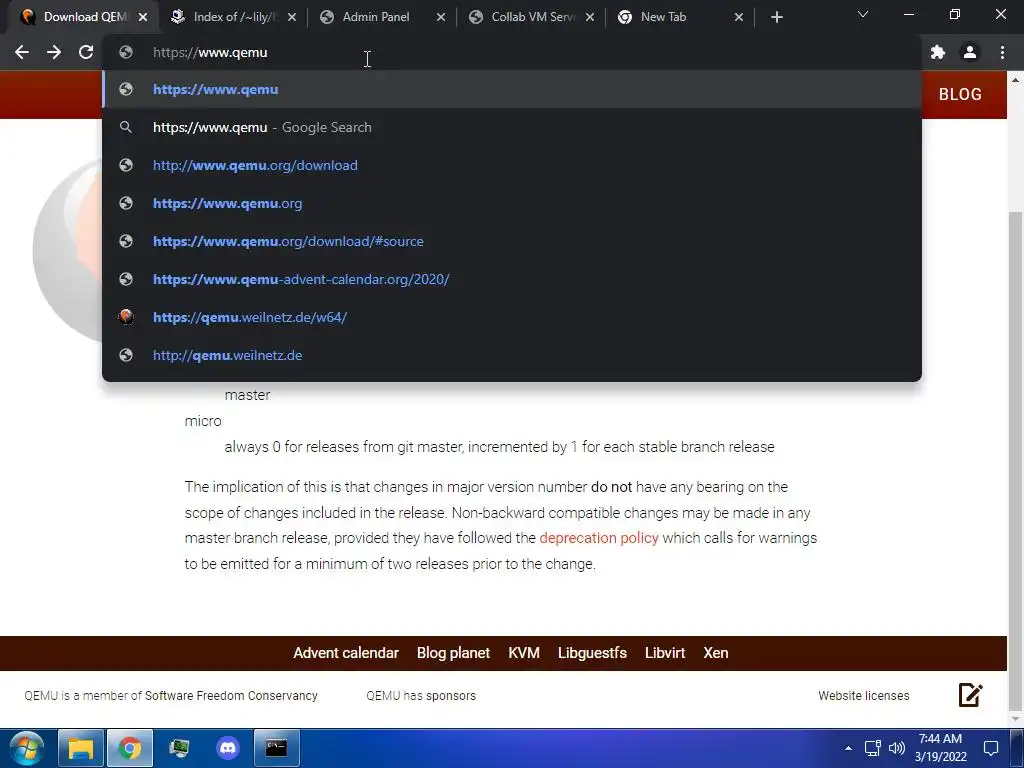This screenshot has width=1024, height=768.
Task: Open the Windows Start menu
Action: (x=26, y=748)
